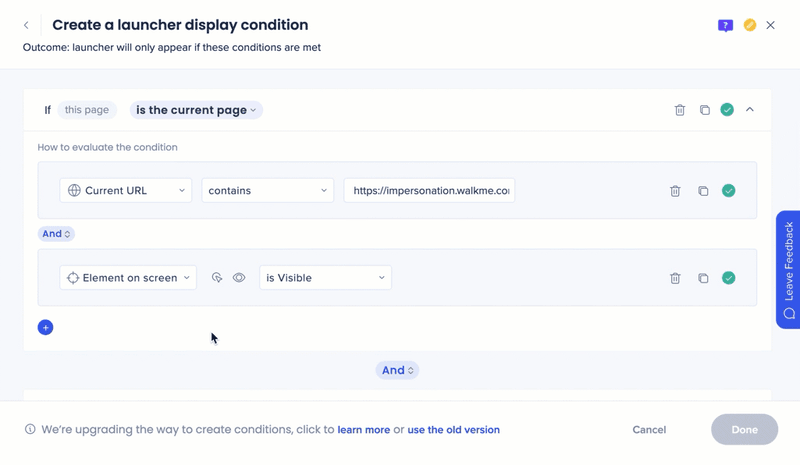The height and width of the screenshot is (465, 800).
Task: Click the 'learn more' link
Action: pos(364,430)
